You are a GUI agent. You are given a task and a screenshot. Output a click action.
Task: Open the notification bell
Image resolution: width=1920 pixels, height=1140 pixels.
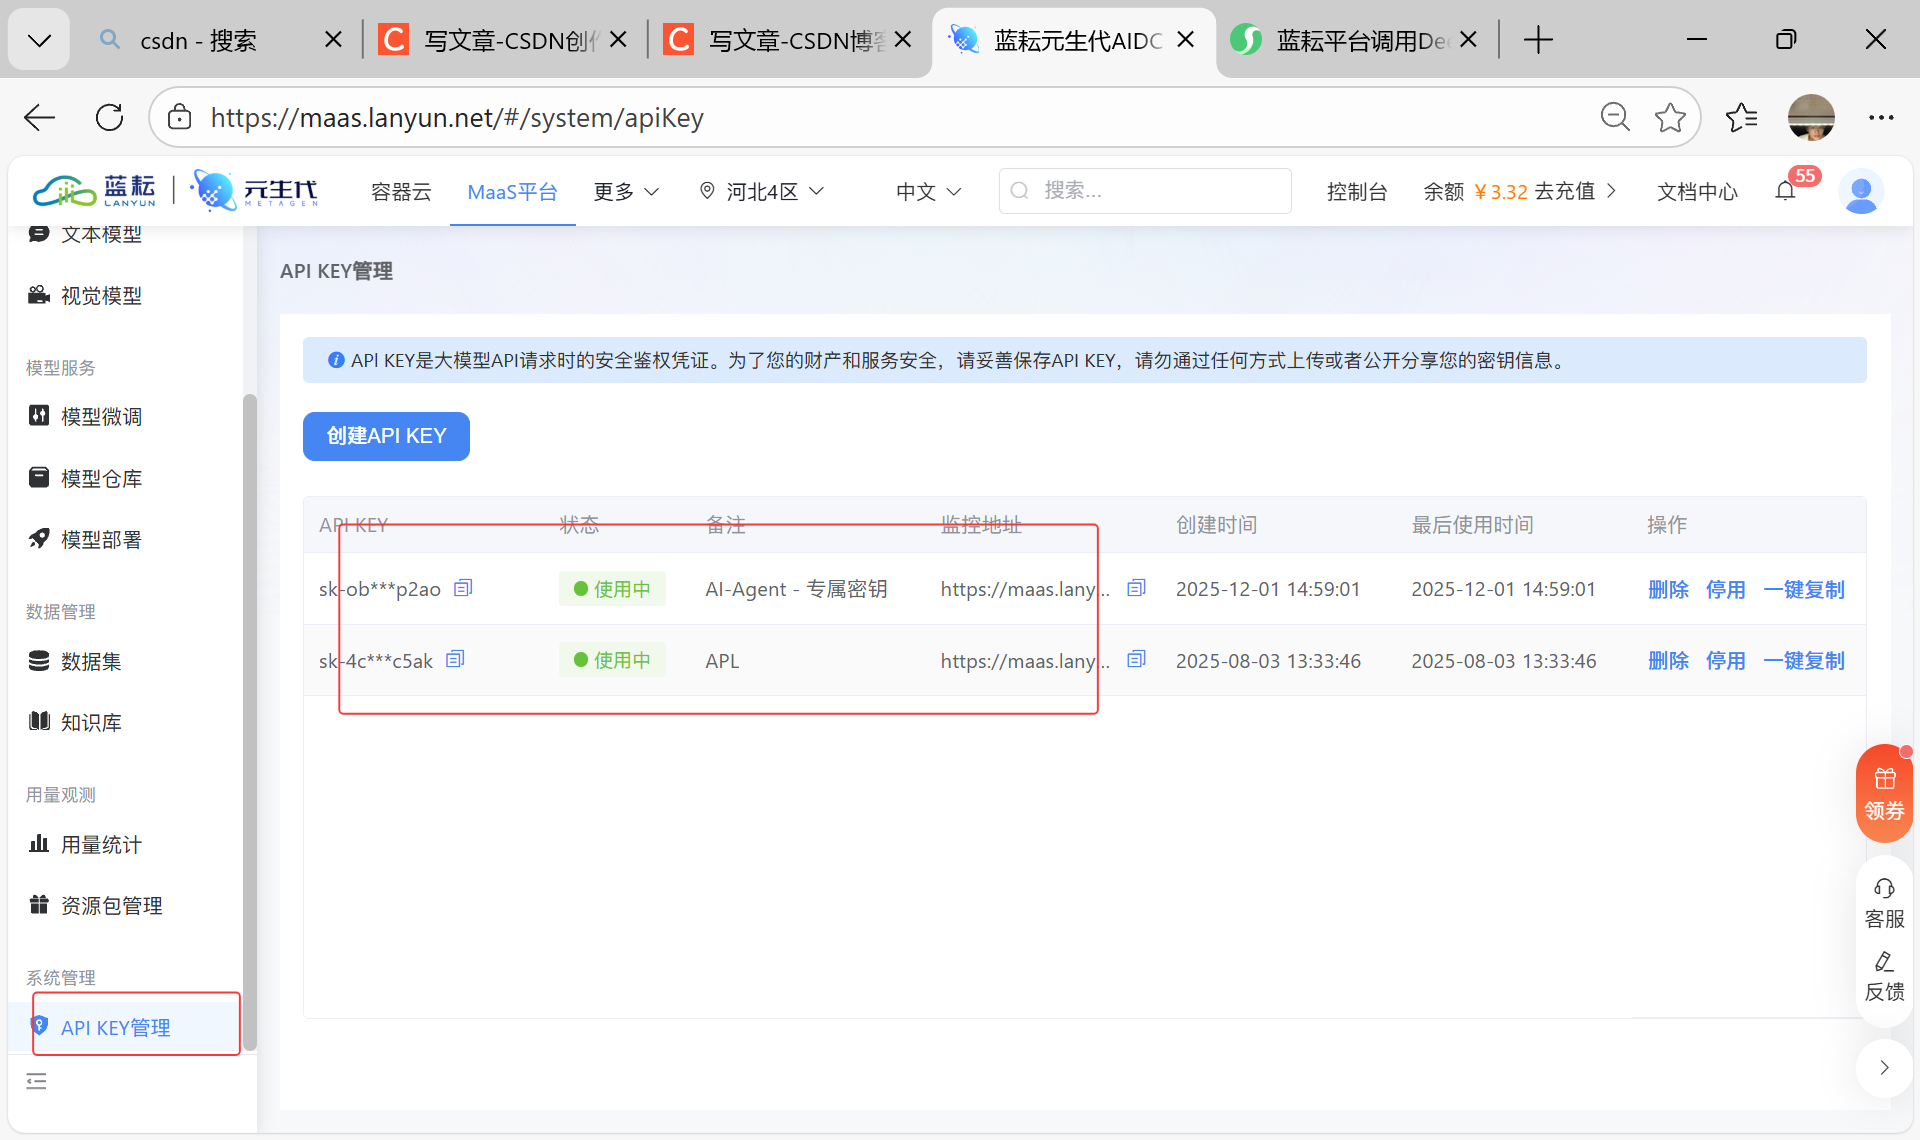pyautogui.click(x=1786, y=191)
